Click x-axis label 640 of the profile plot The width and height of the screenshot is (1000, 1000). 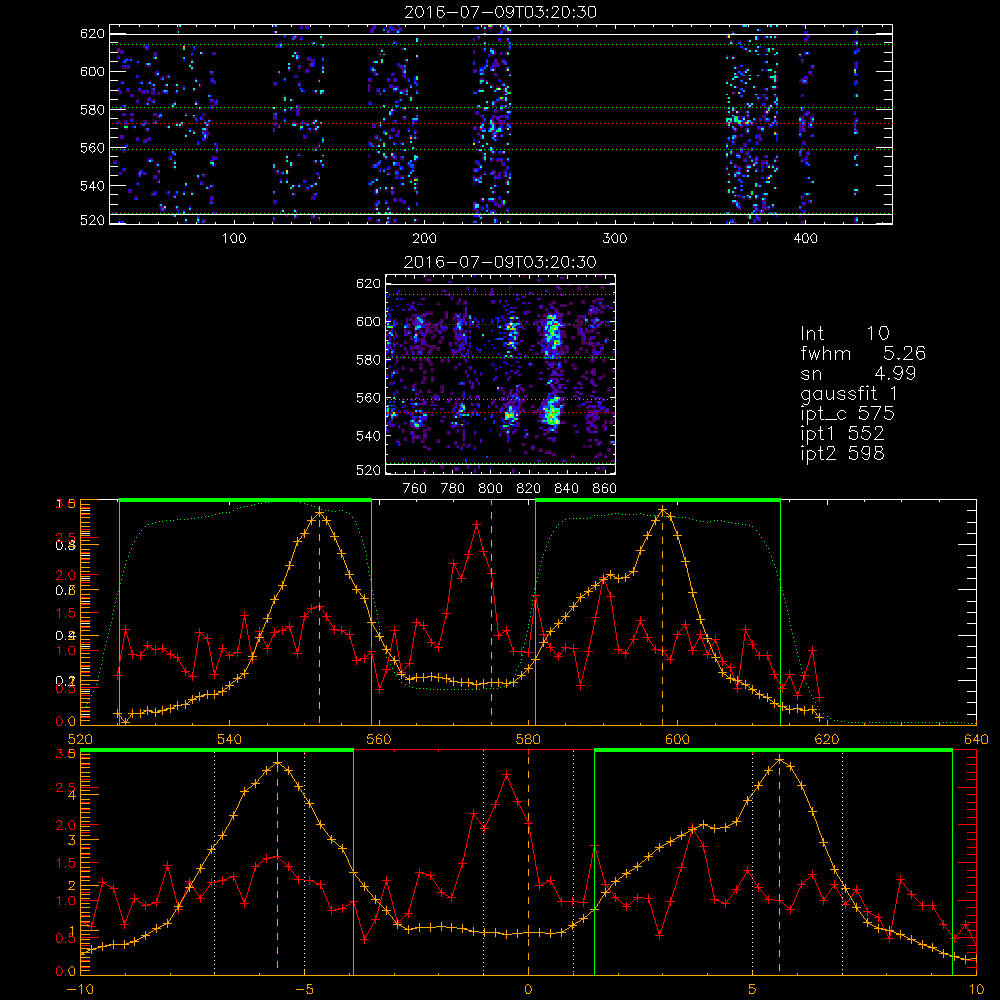[976, 740]
